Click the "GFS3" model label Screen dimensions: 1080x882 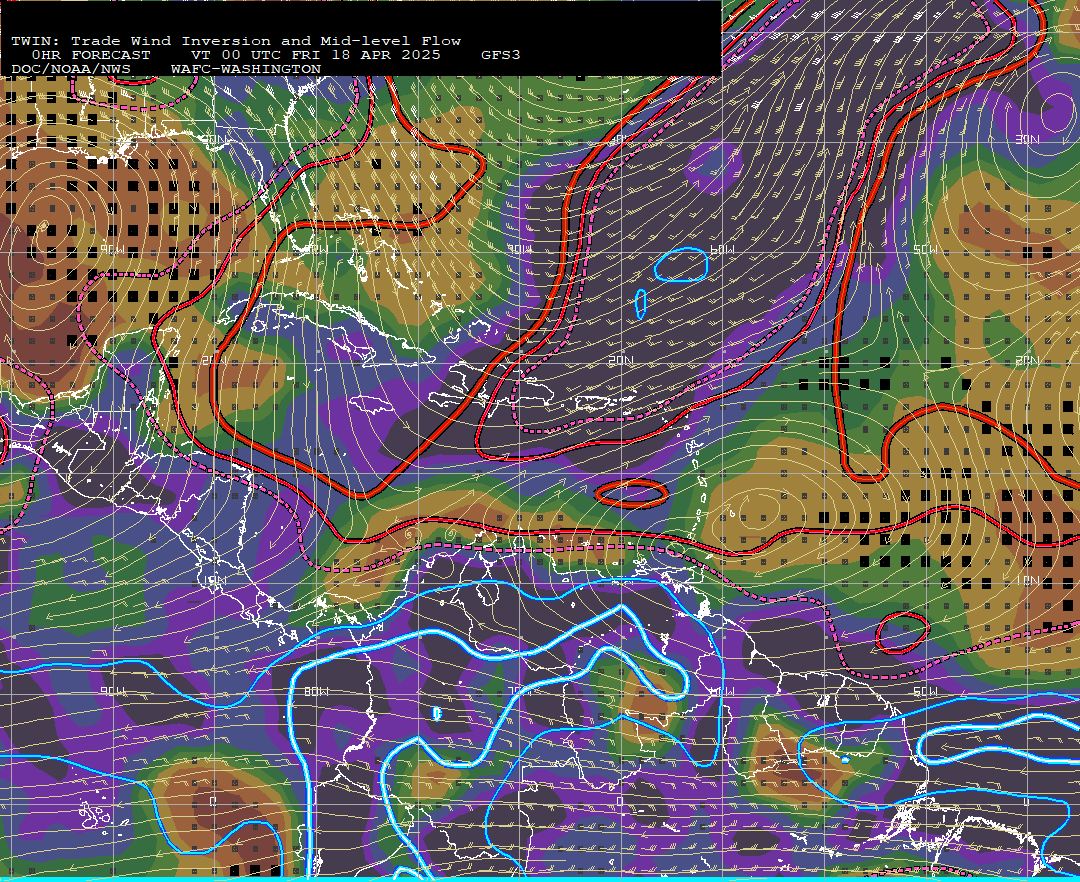501,55
